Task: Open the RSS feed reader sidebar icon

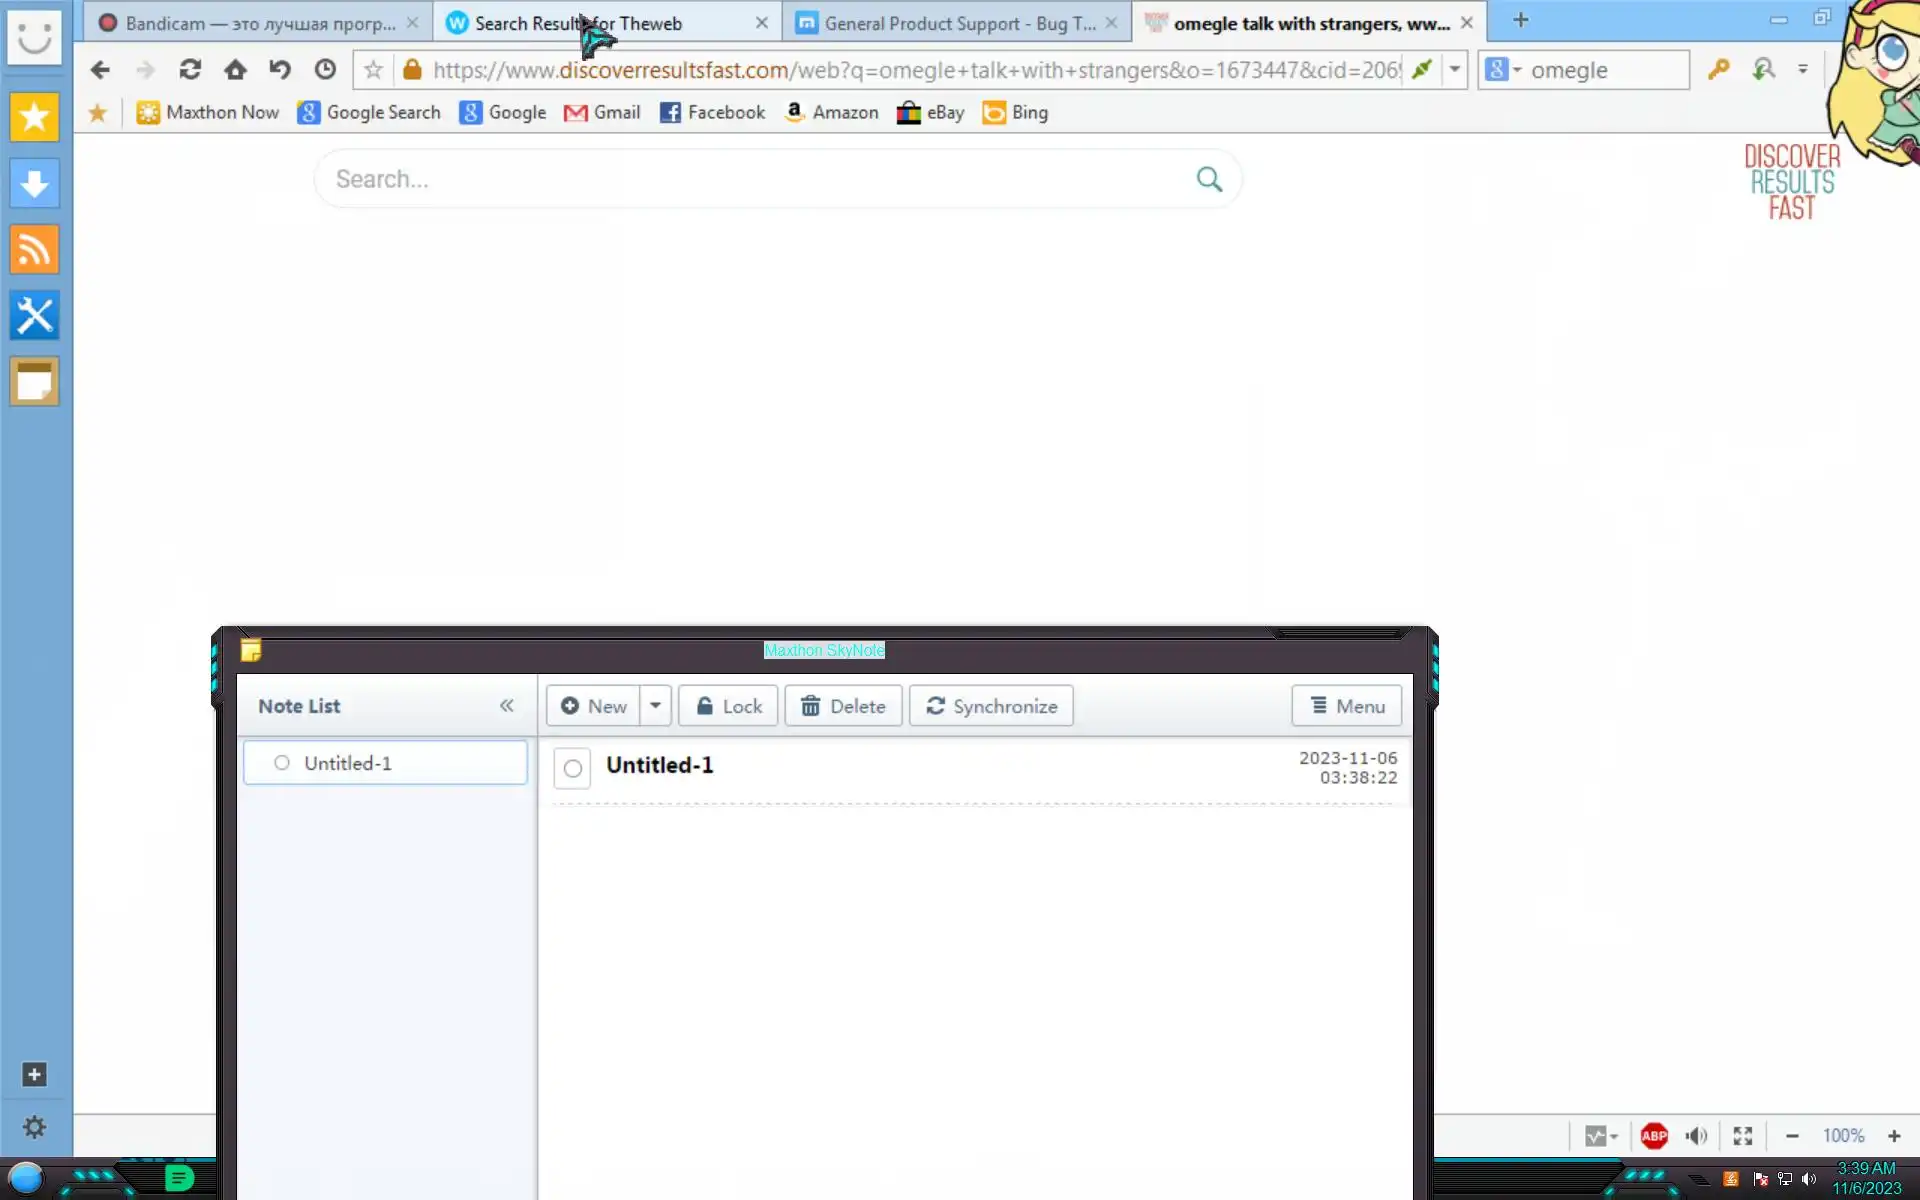Action: point(34,250)
